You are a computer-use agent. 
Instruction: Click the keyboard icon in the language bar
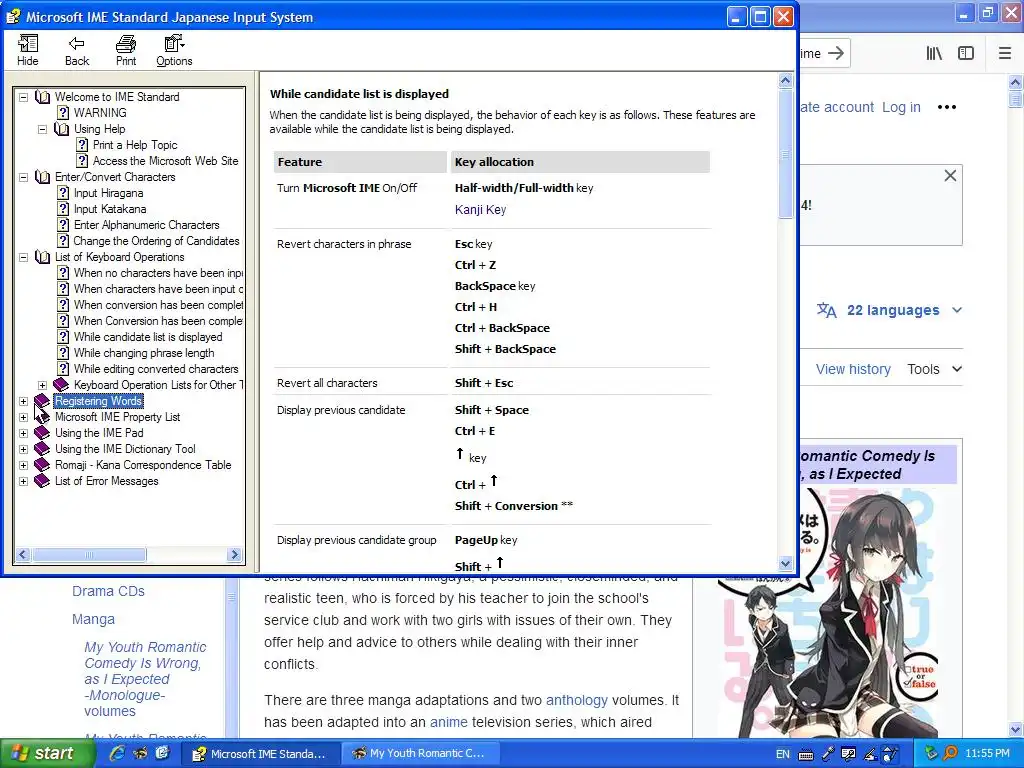[806, 755]
